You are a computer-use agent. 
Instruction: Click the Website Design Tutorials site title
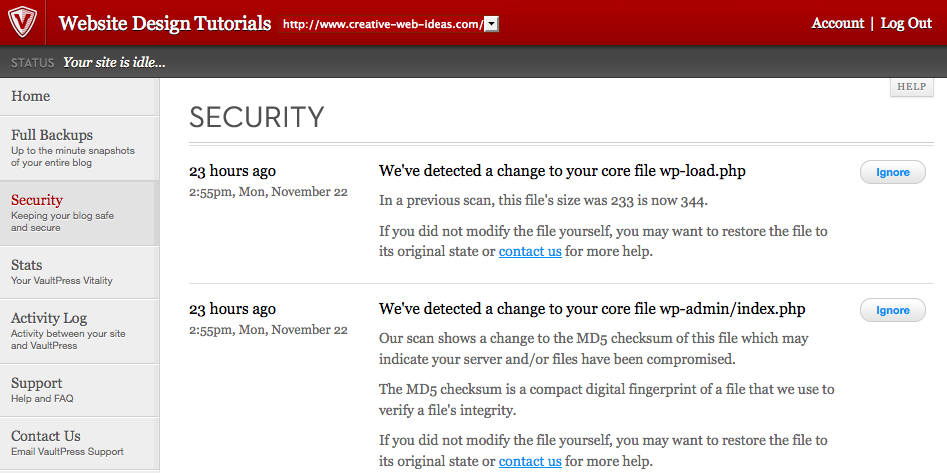165,23
